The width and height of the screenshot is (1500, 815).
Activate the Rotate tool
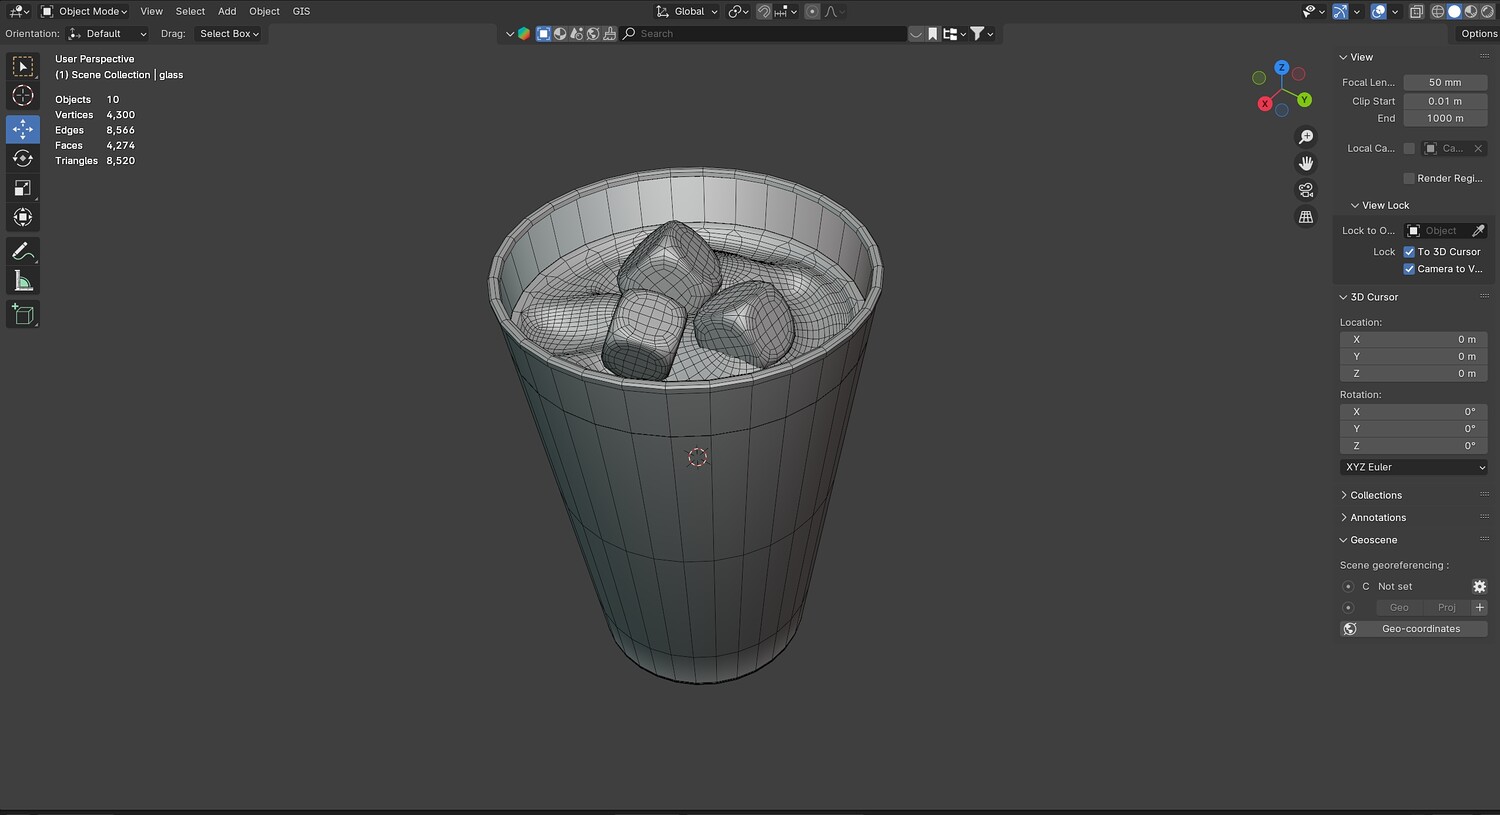(x=23, y=158)
